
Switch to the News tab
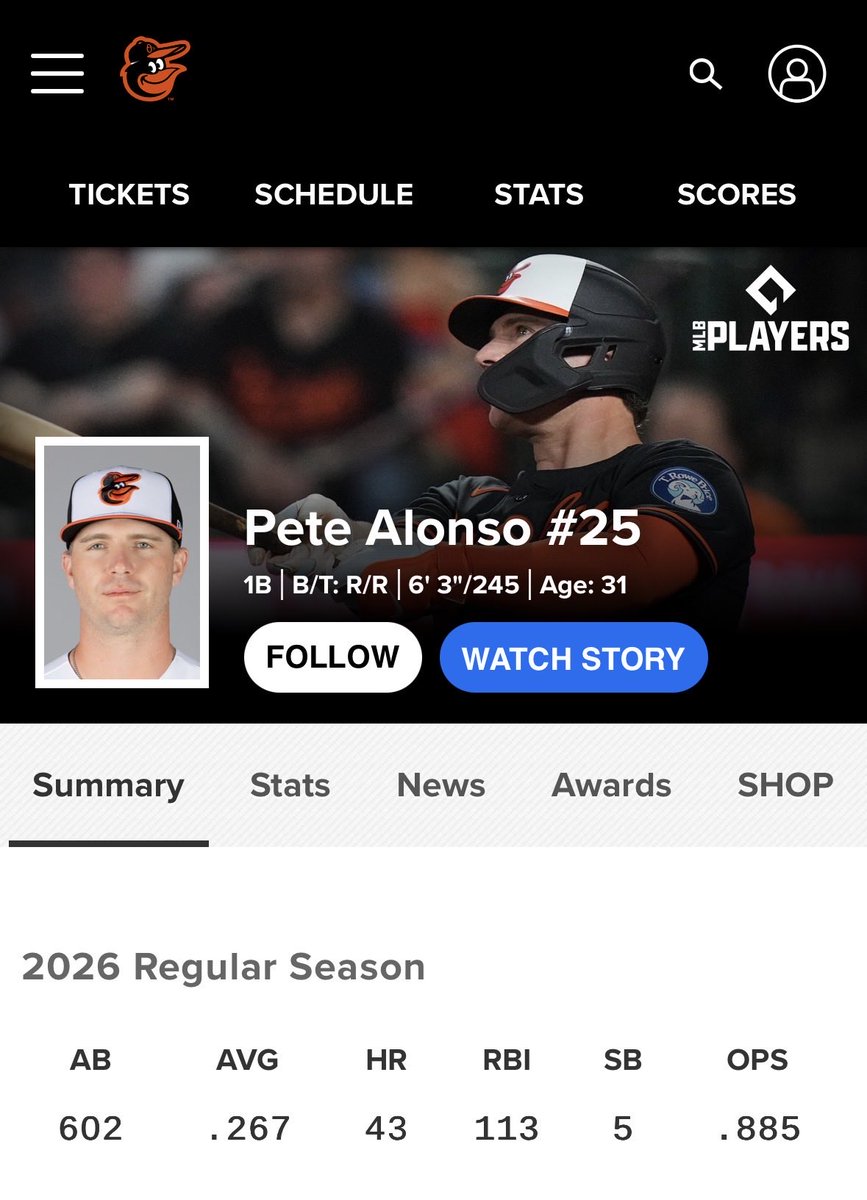441,785
